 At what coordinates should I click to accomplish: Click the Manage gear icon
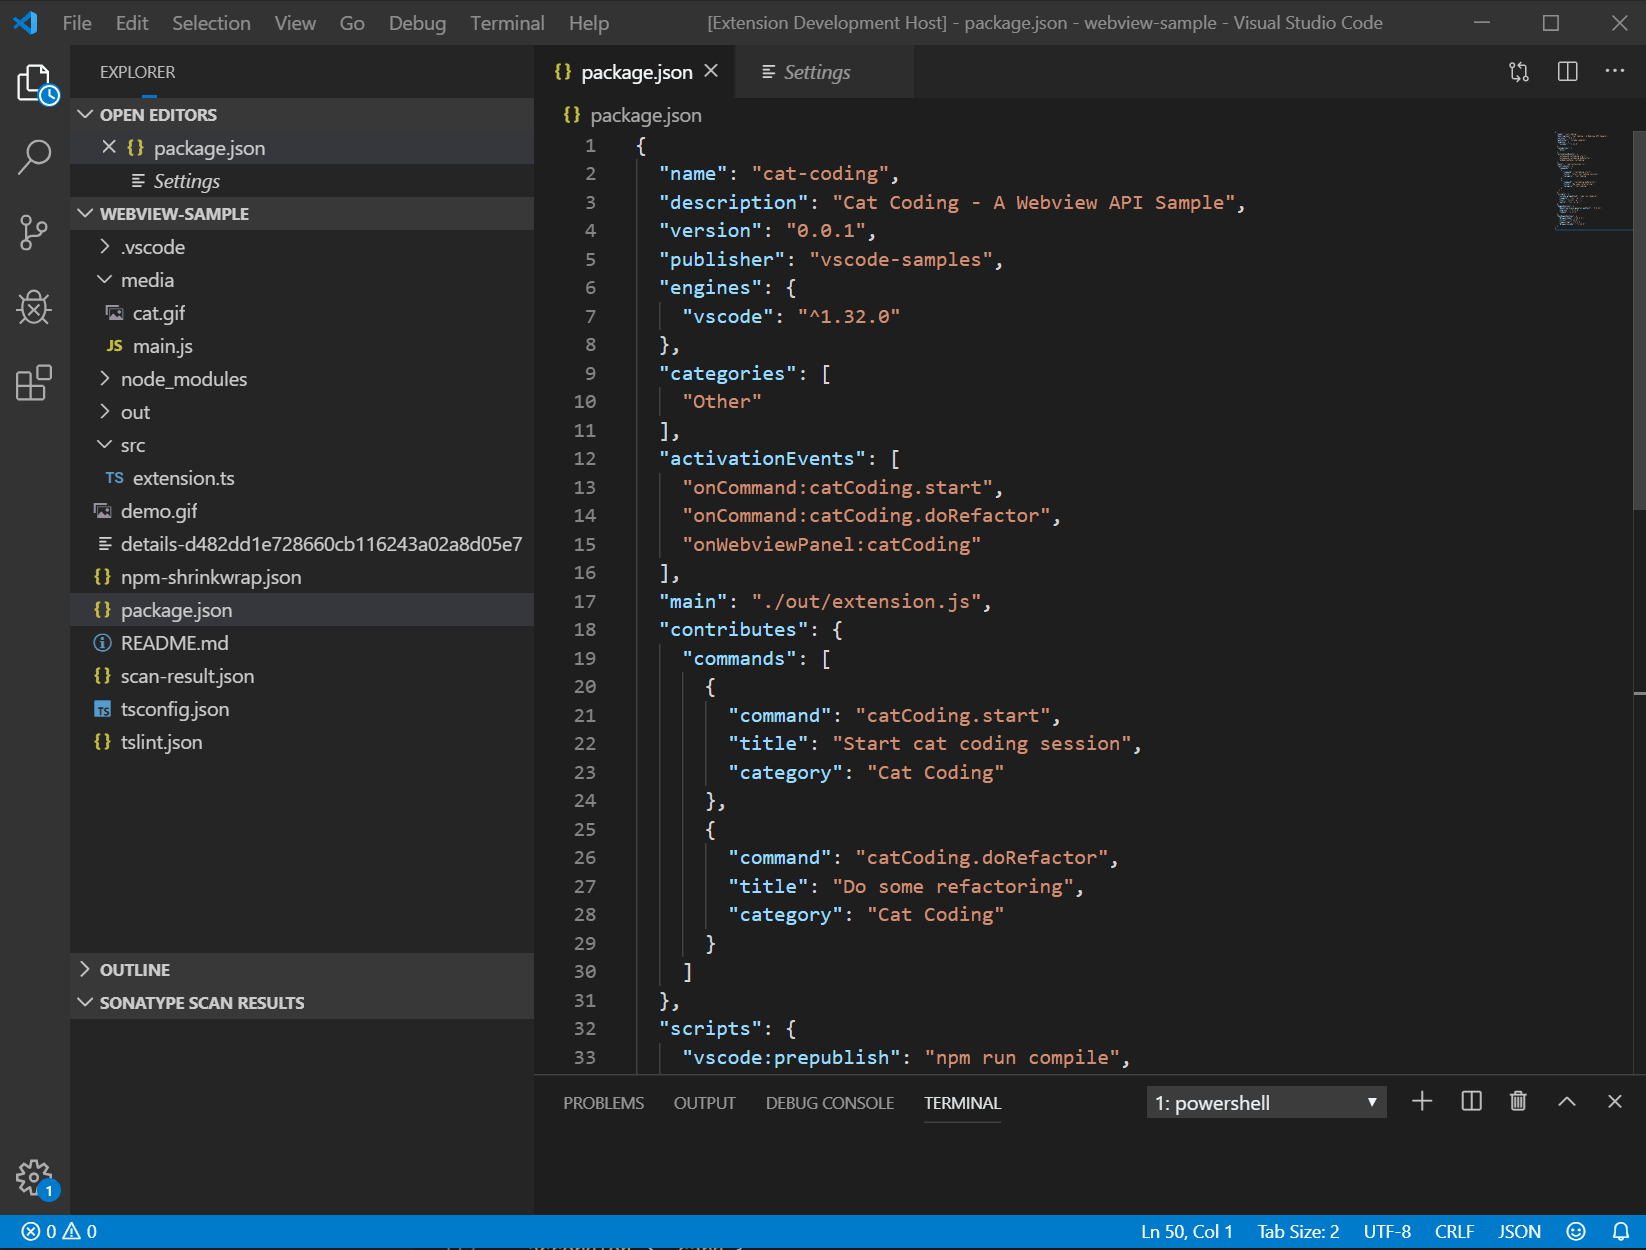click(x=34, y=1178)
